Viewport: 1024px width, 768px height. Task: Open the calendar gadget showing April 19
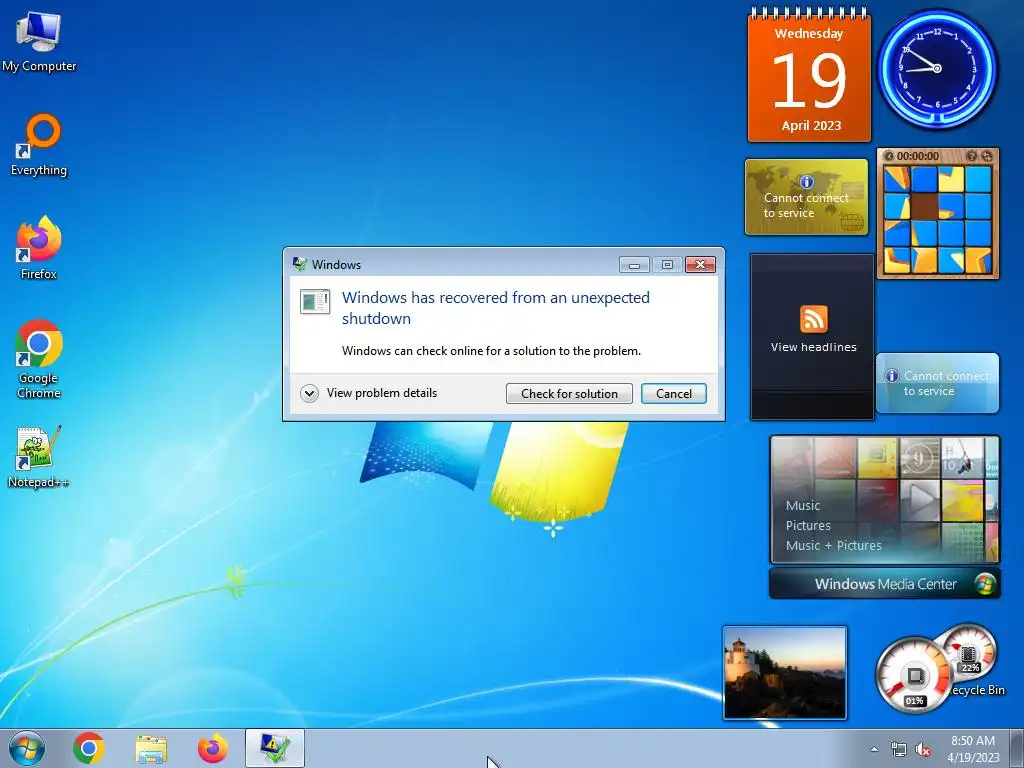pyautogui.click(x=809, y=76)
